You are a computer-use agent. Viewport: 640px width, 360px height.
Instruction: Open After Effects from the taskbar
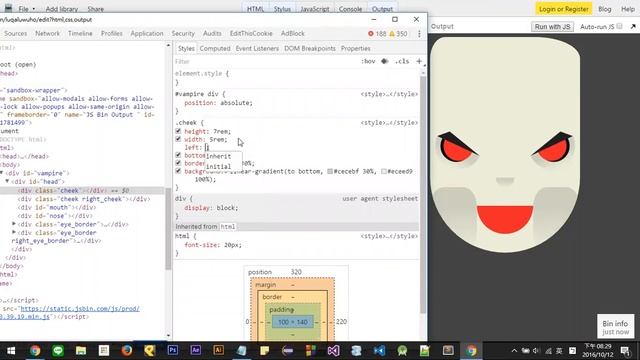196,351
